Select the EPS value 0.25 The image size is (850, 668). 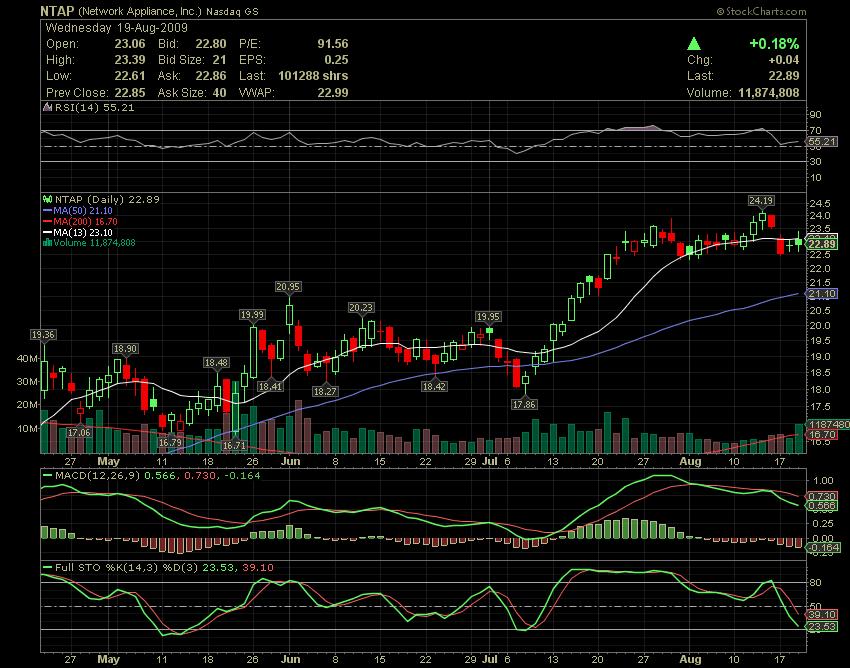(336, 60)
